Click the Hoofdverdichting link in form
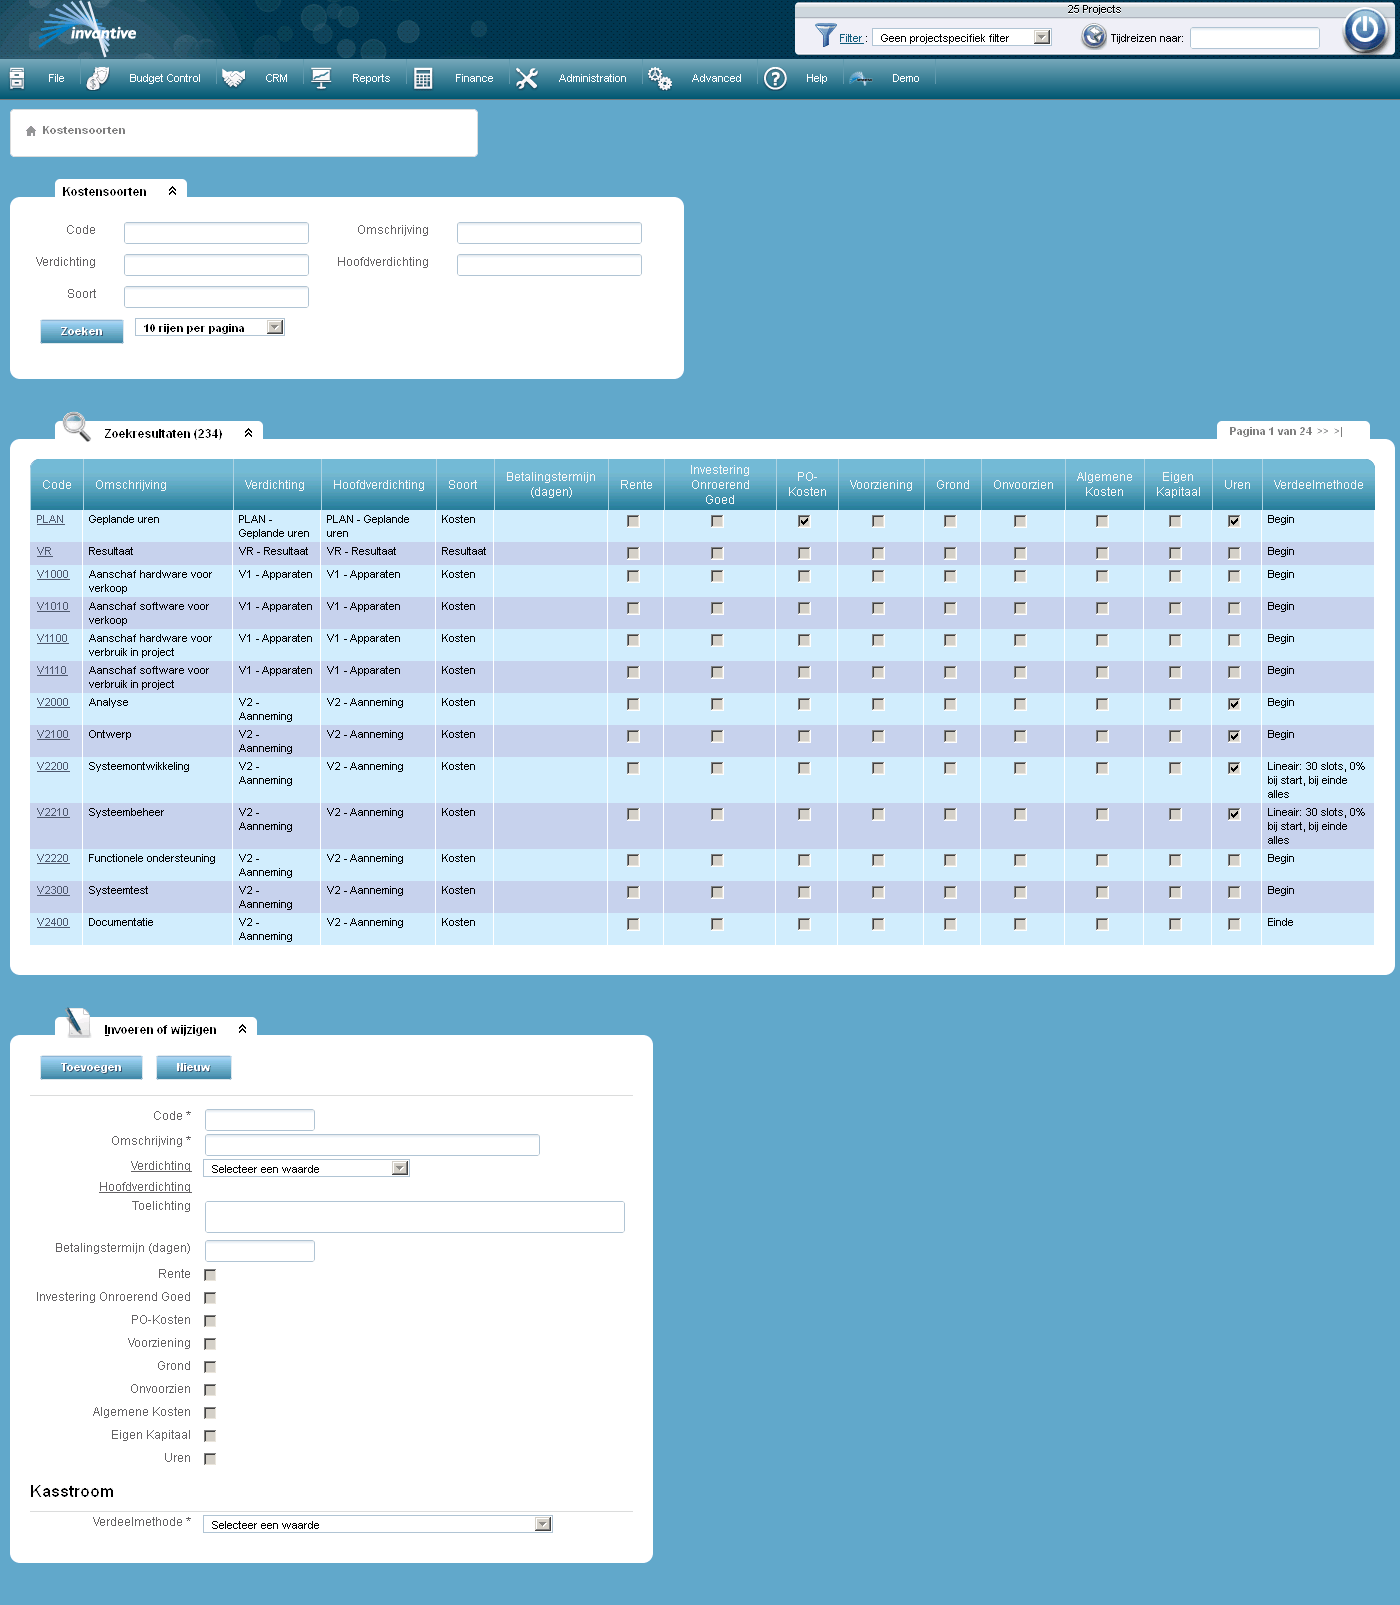Screen dimensions: 1400x1605 (x=145, y=1187)
